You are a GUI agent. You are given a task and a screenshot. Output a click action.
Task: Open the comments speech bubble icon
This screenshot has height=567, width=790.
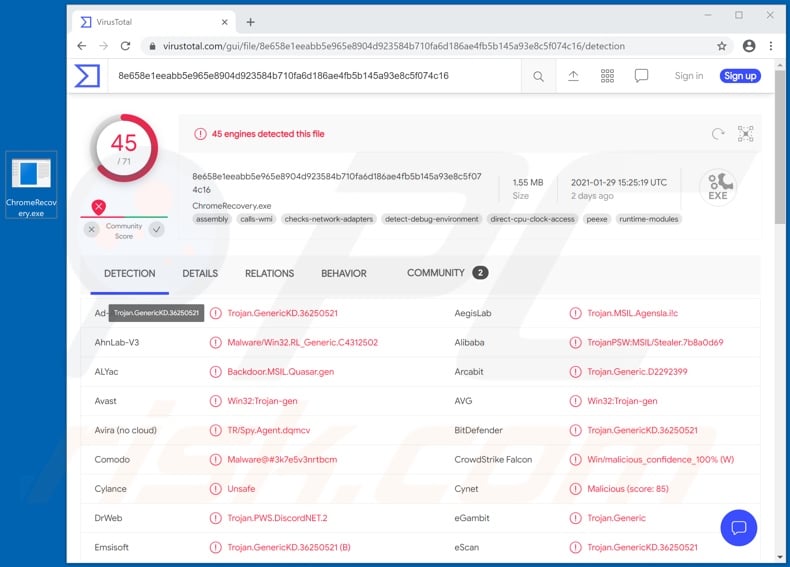click(641, 76)
